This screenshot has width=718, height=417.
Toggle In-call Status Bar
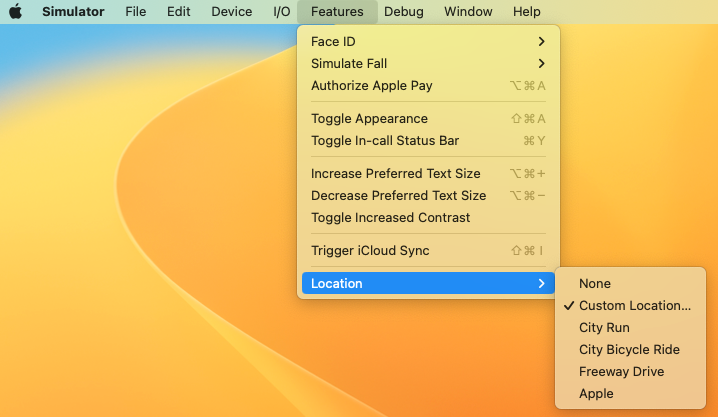428,141
